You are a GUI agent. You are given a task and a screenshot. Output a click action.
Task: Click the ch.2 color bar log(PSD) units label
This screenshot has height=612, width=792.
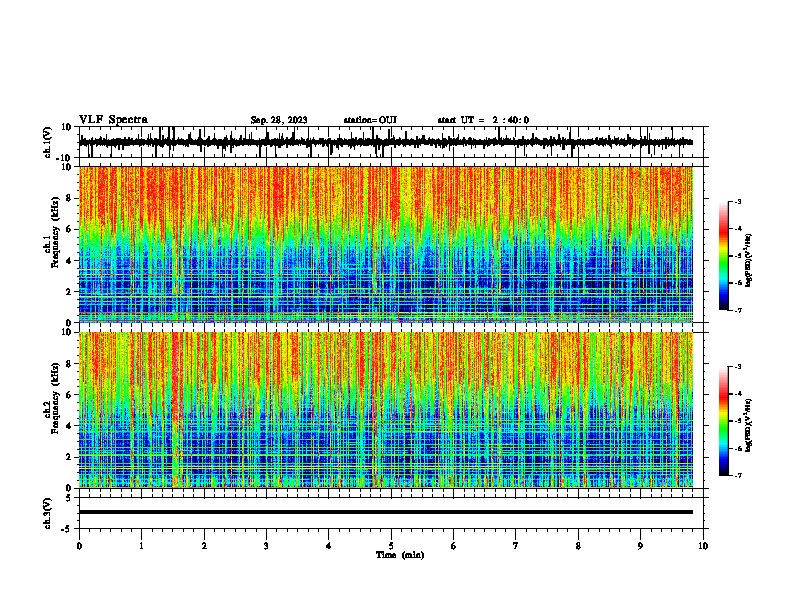[x=748, y=425]
